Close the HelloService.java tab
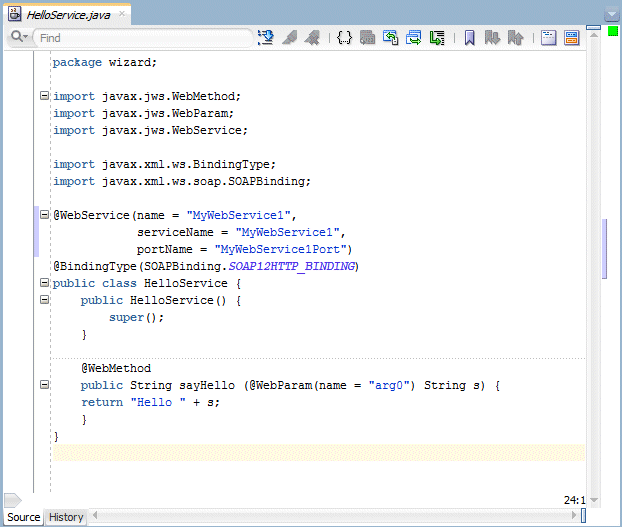Image resolution: width=622 pixels, height=527 pixels. click(122, 14)
